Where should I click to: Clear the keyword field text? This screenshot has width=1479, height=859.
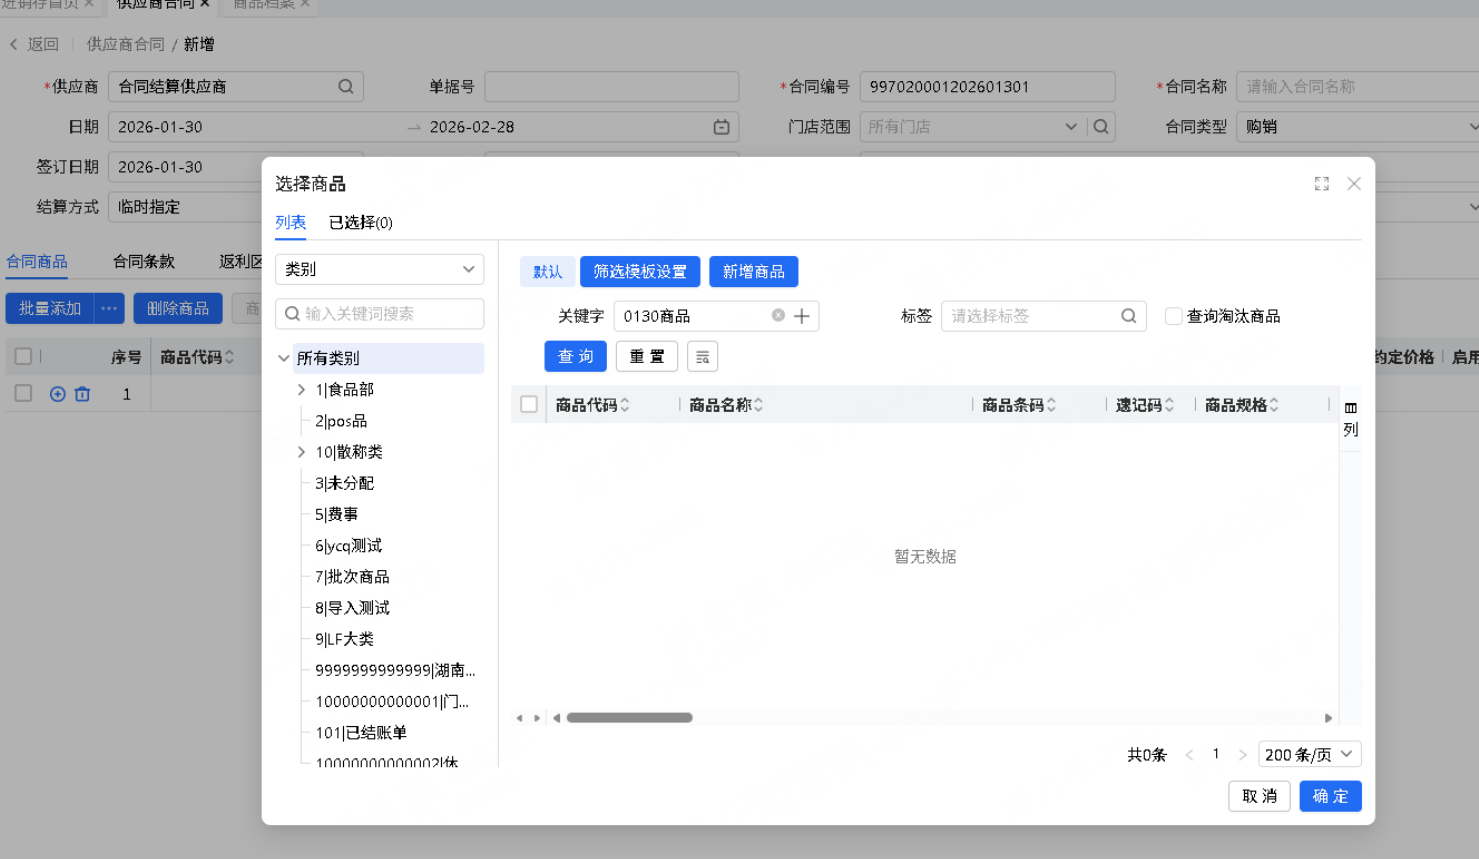point(778,316)
